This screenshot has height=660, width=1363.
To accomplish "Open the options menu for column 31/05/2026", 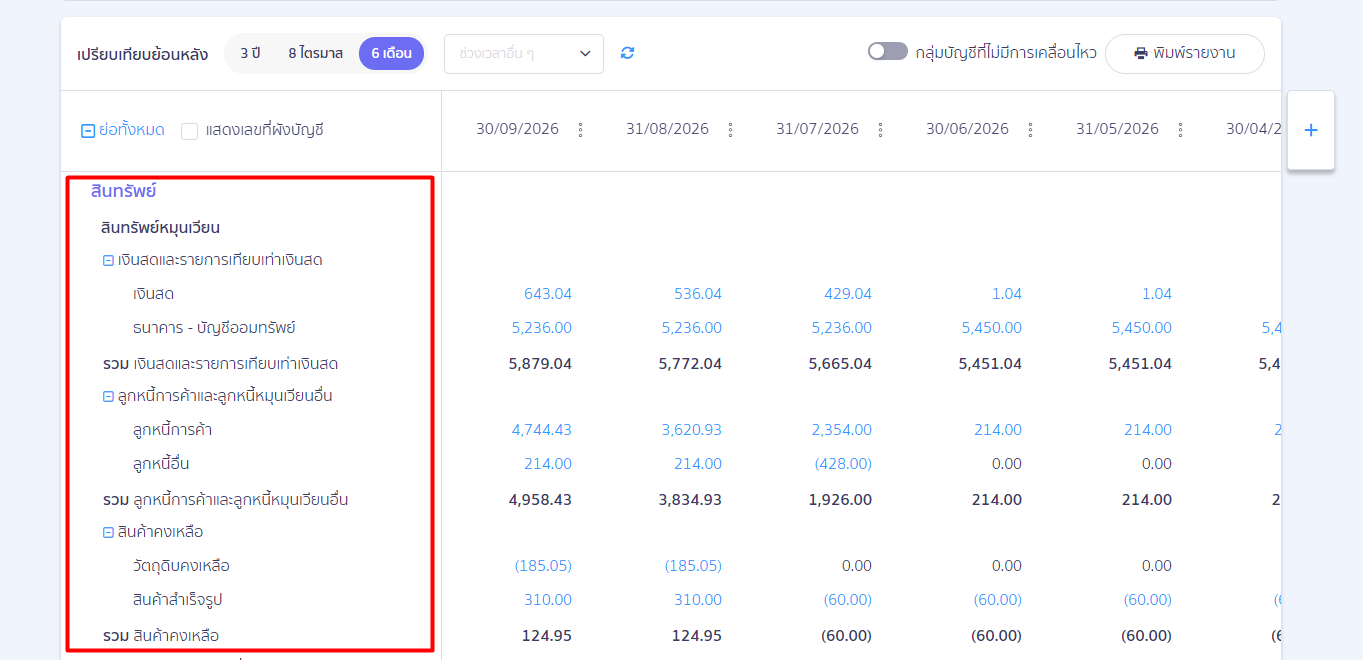I will pyautogui.click(x=1181, y=130).
